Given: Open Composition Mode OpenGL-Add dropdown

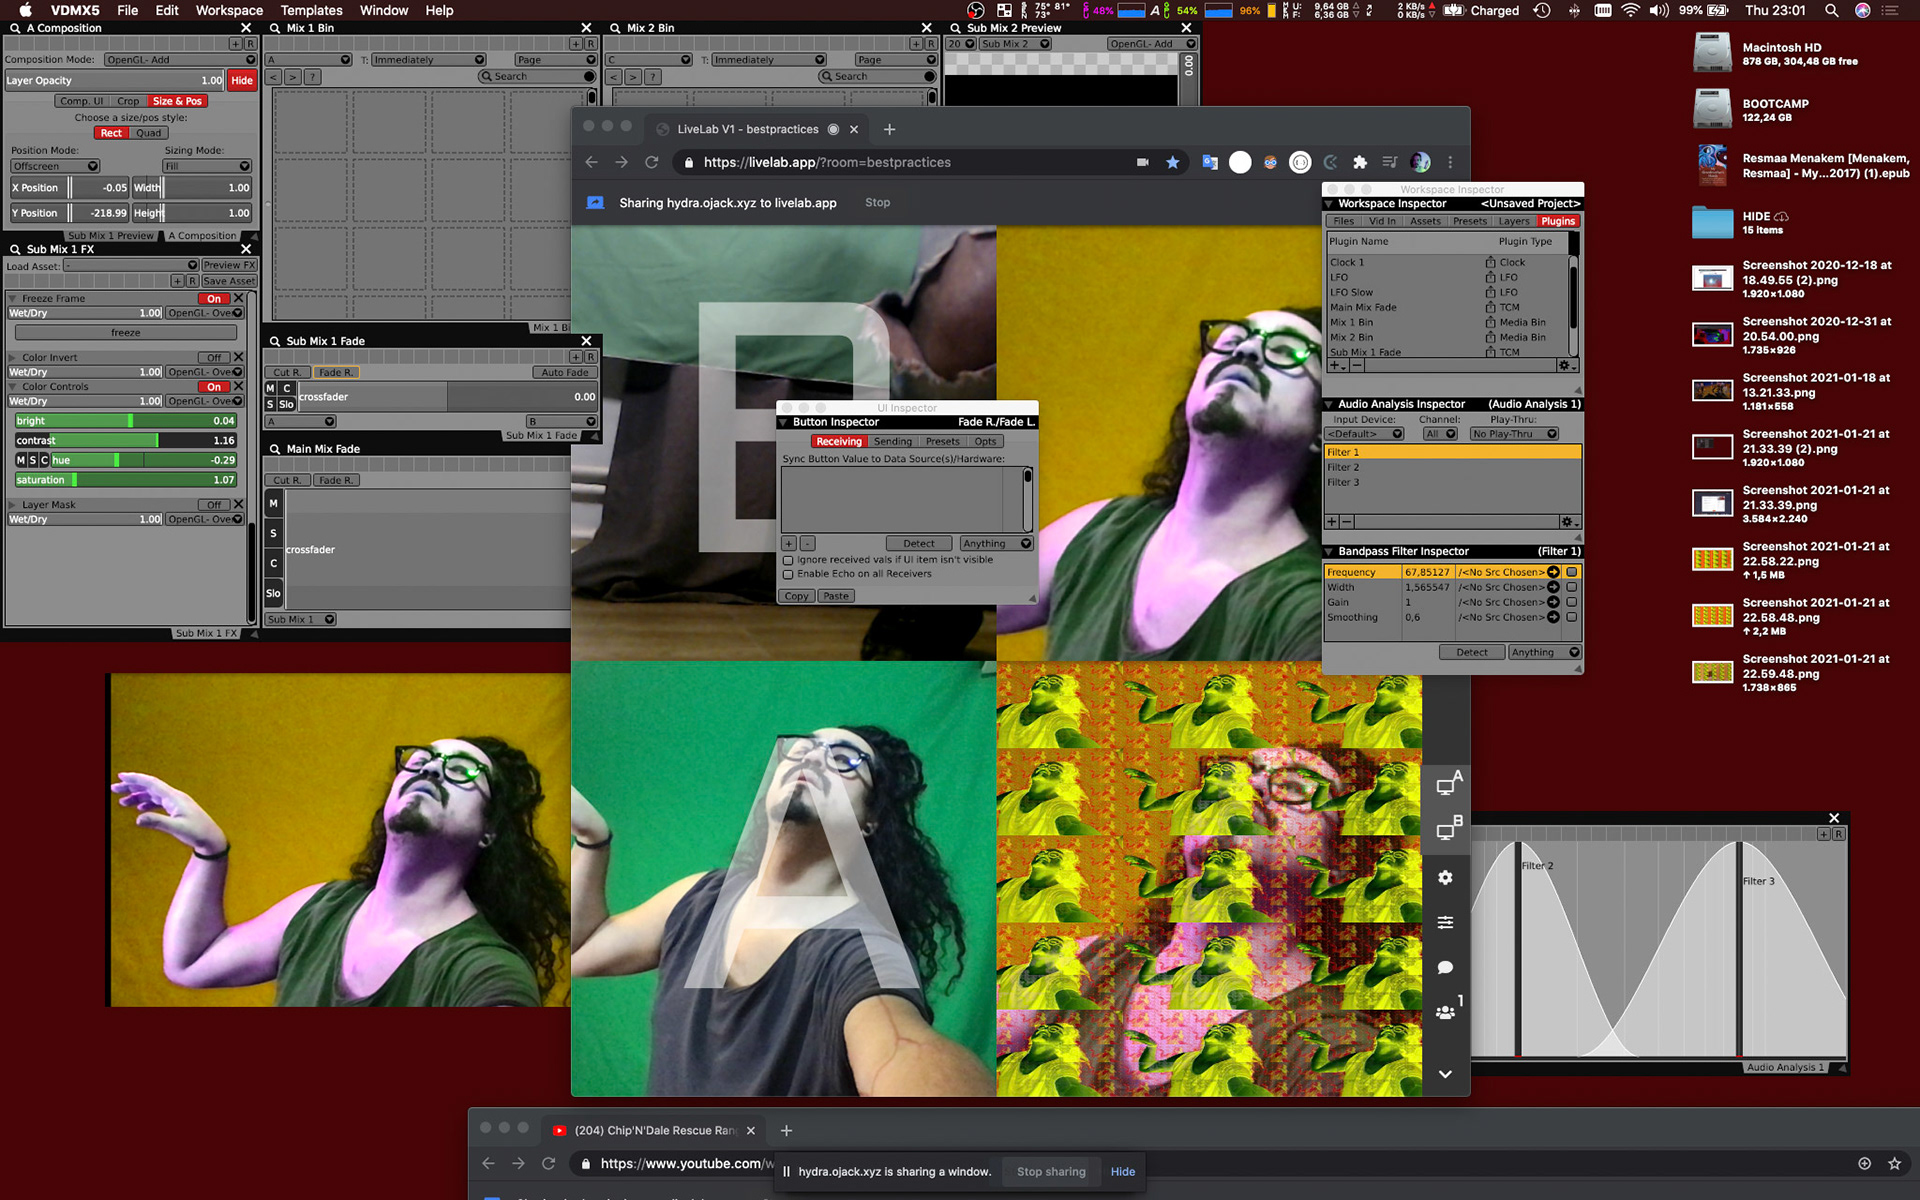Looking at the screenshot, I should [178, 59].
